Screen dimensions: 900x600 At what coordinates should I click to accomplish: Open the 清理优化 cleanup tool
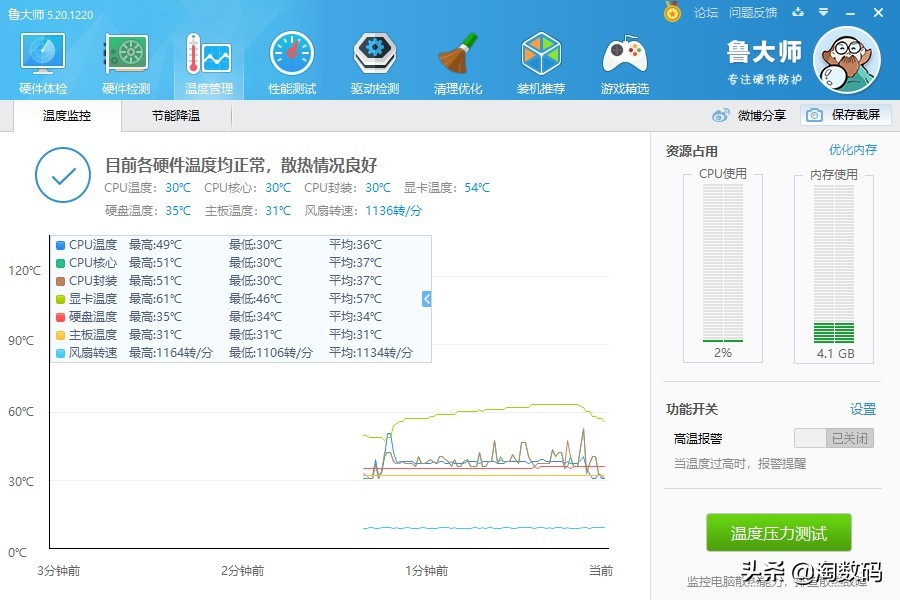pos(457,60)
